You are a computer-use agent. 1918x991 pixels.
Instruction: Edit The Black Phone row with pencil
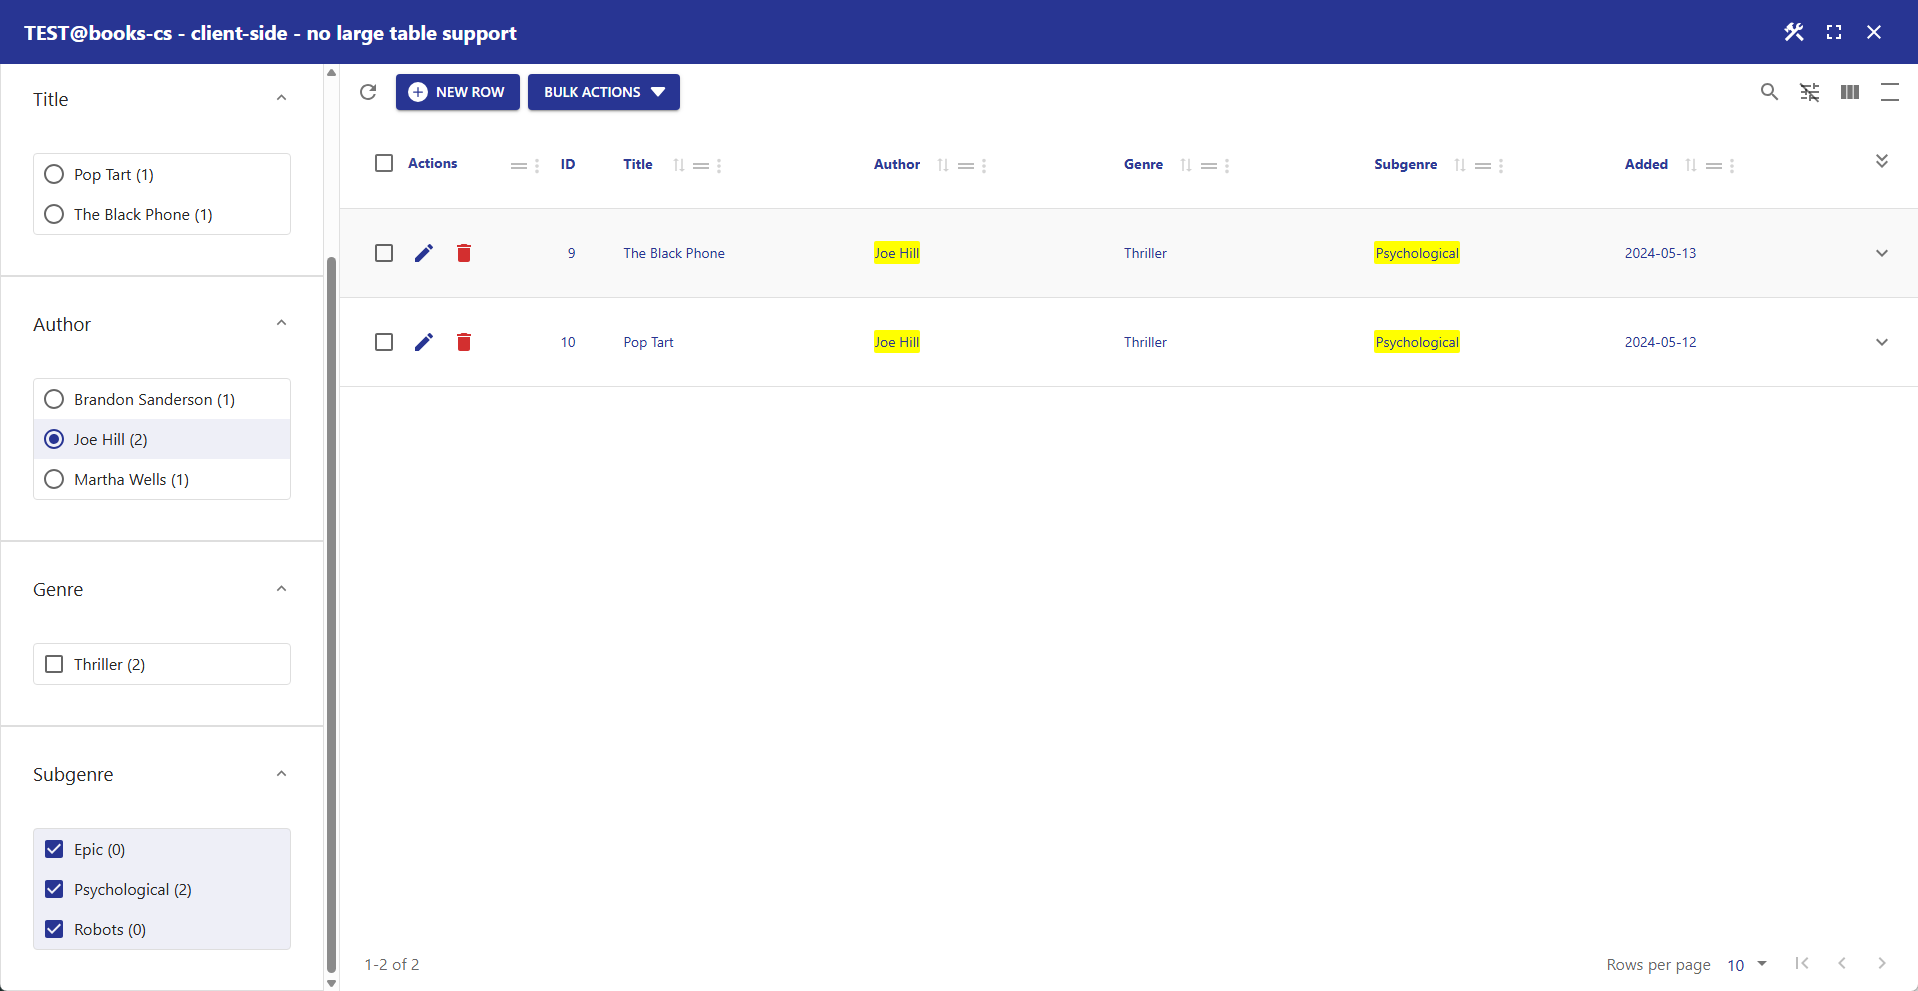click(424, 253)
